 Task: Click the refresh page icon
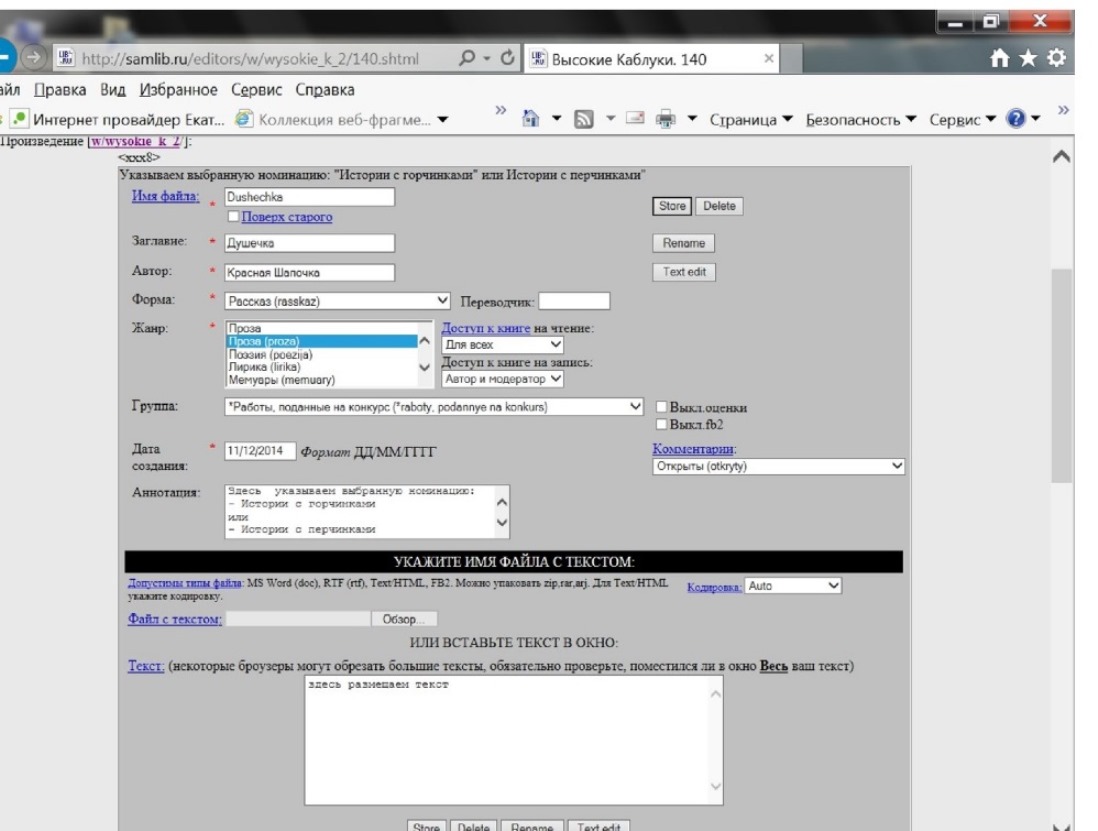(x=506, y=59)
